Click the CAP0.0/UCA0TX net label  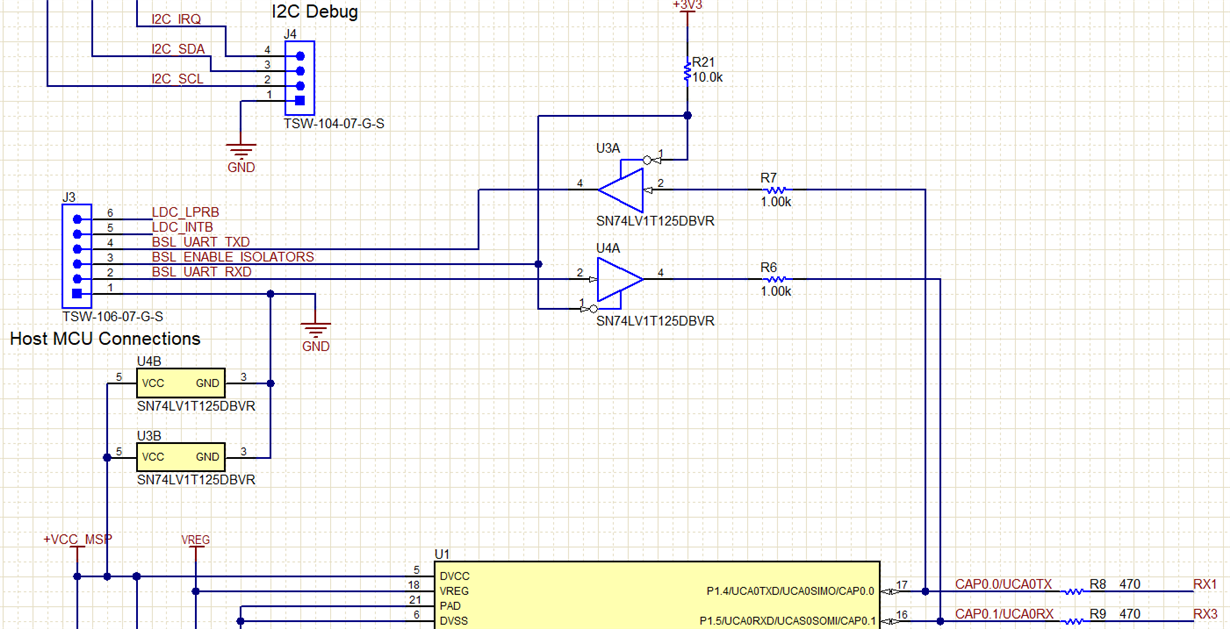1003,584
